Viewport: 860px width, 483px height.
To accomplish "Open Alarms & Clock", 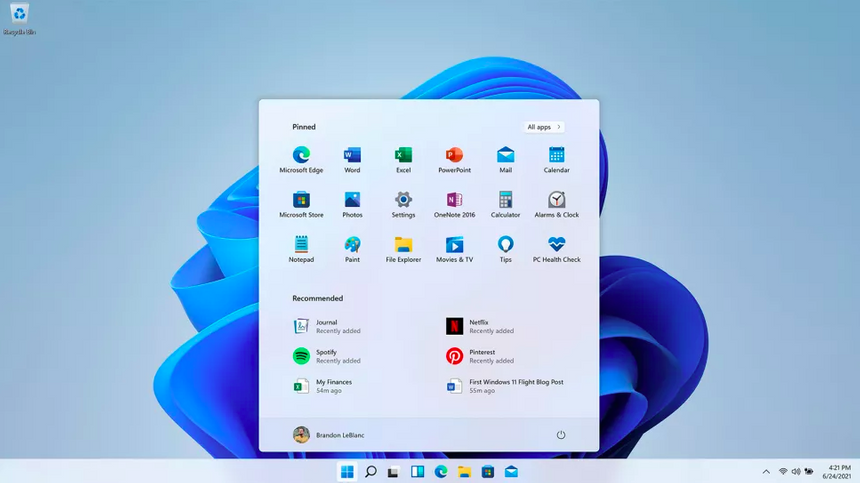I will (x=556, y=201).
